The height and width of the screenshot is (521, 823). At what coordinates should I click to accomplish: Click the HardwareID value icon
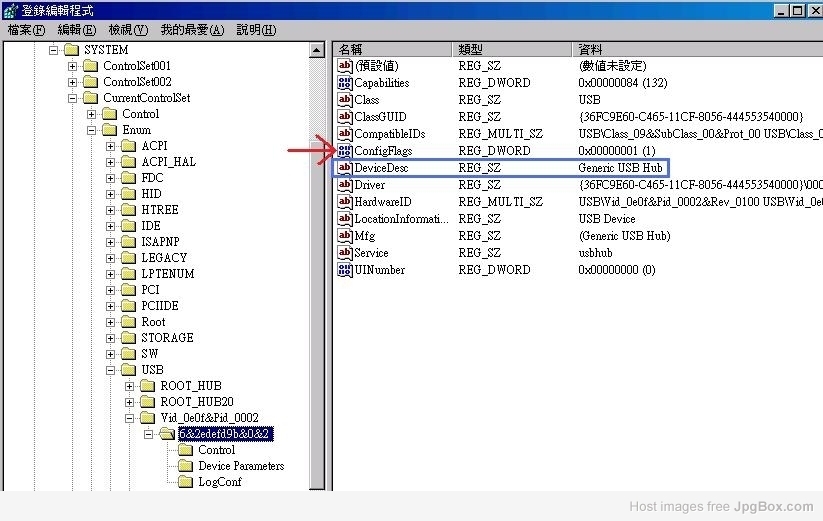(345, 202)
